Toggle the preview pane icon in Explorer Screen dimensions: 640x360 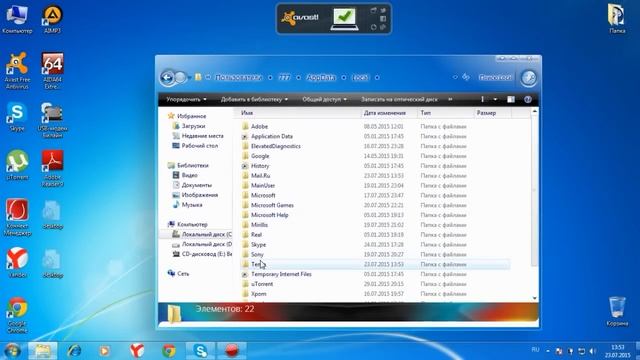tap(511, 99)
